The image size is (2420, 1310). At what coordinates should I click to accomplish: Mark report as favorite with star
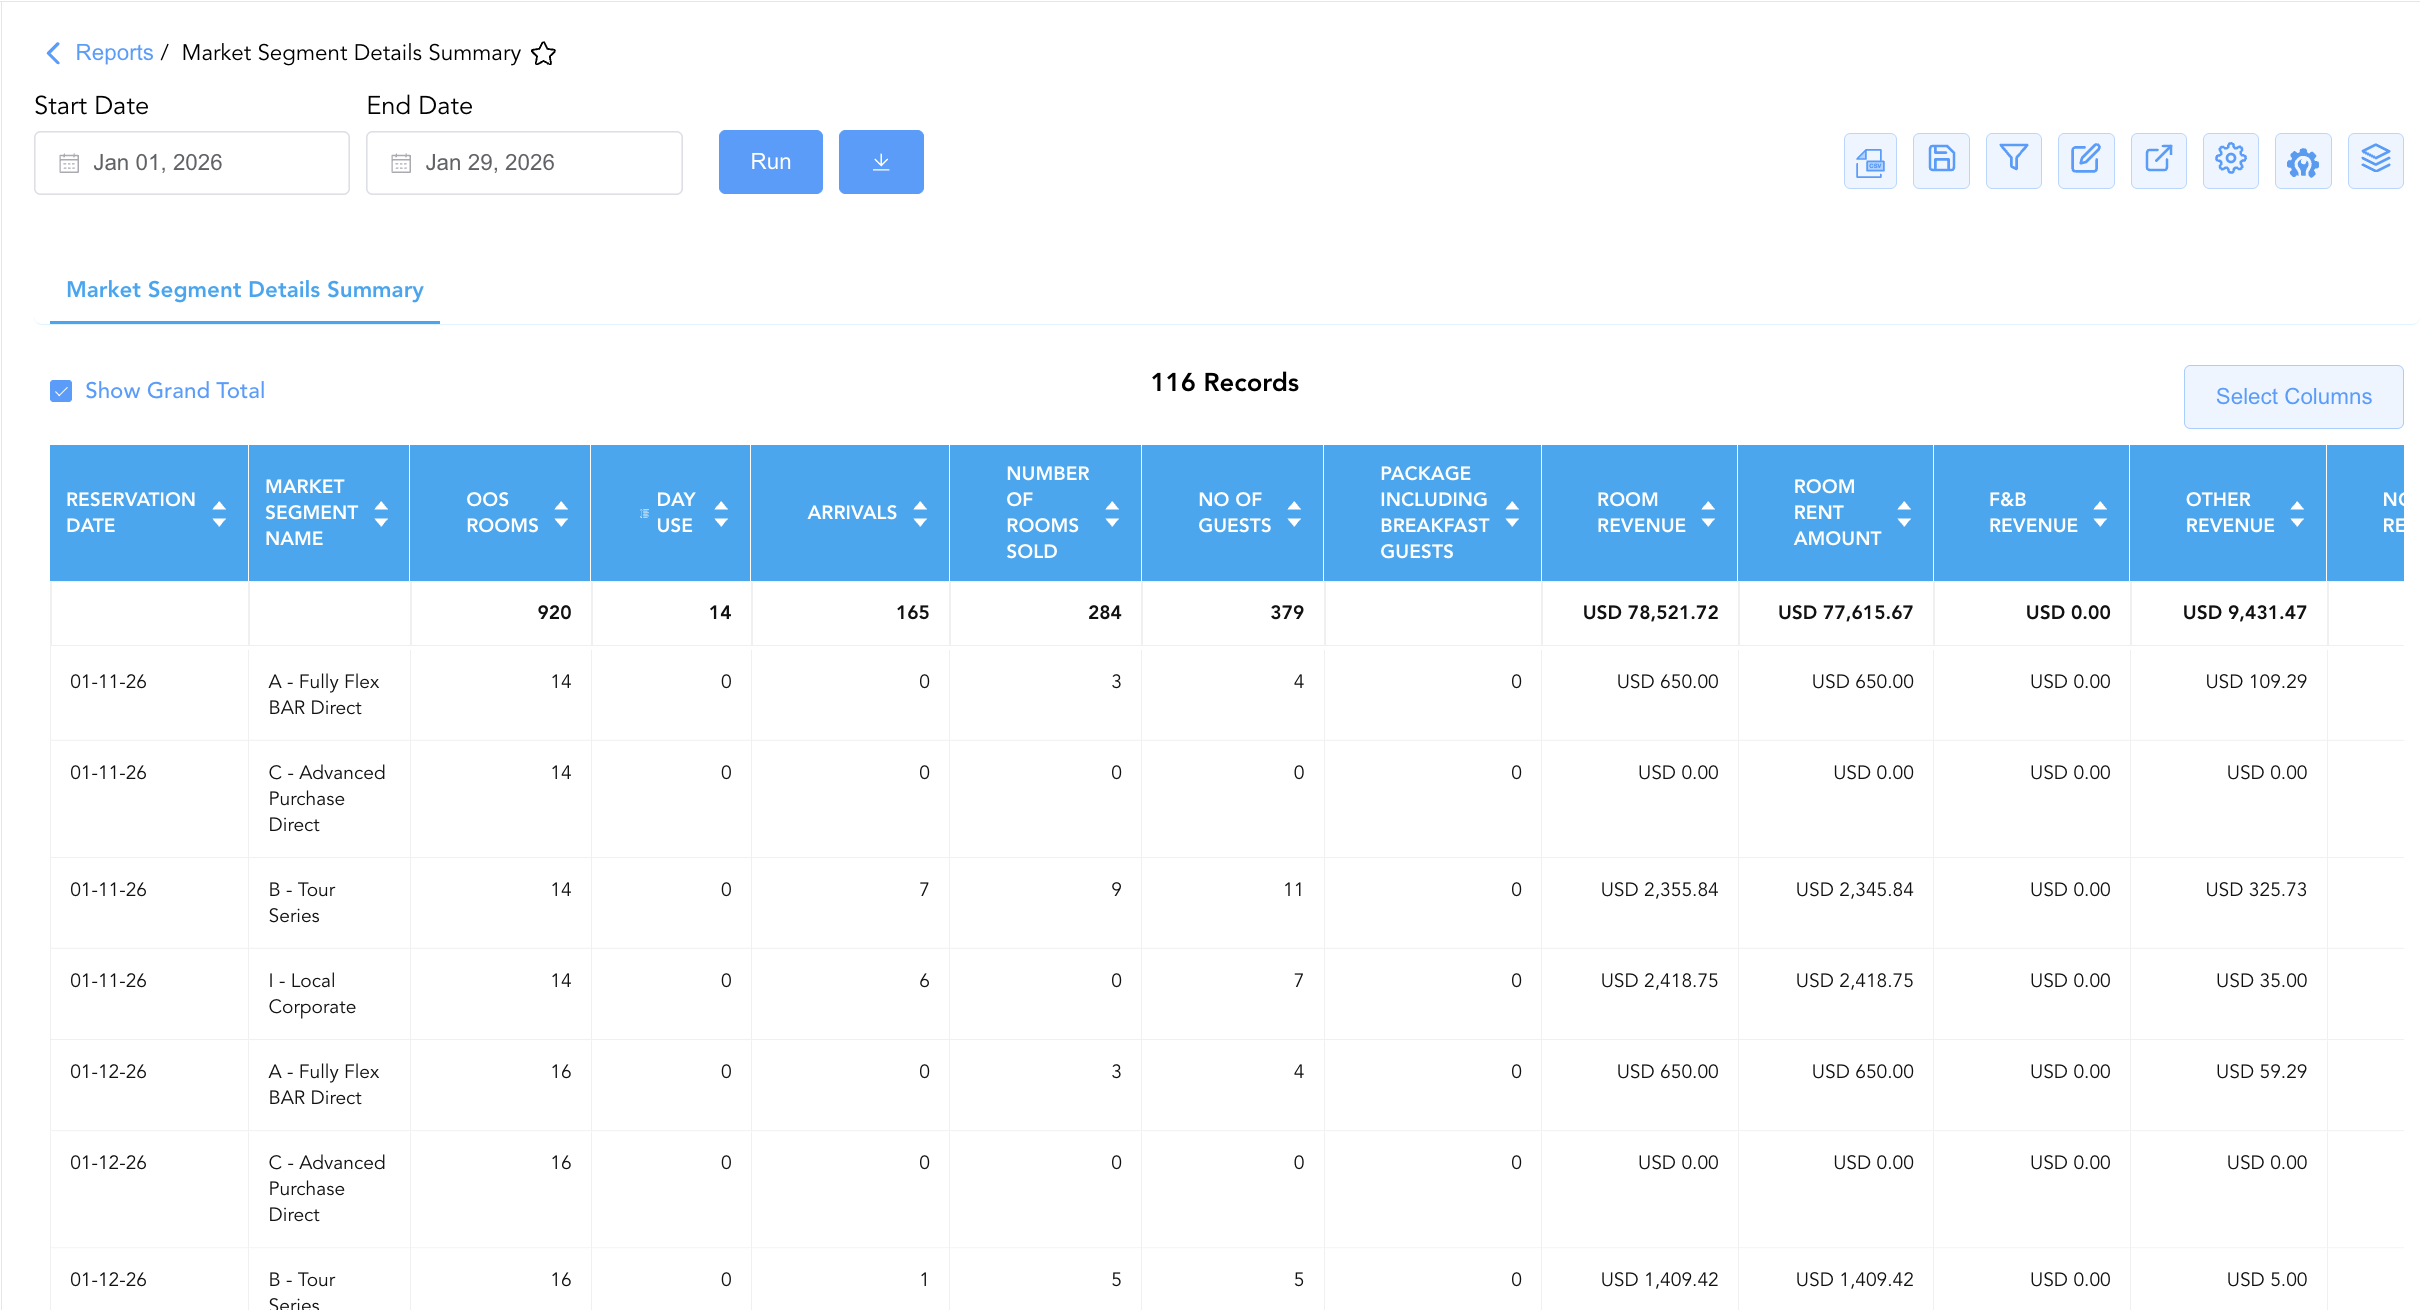[x=543, y=53]
